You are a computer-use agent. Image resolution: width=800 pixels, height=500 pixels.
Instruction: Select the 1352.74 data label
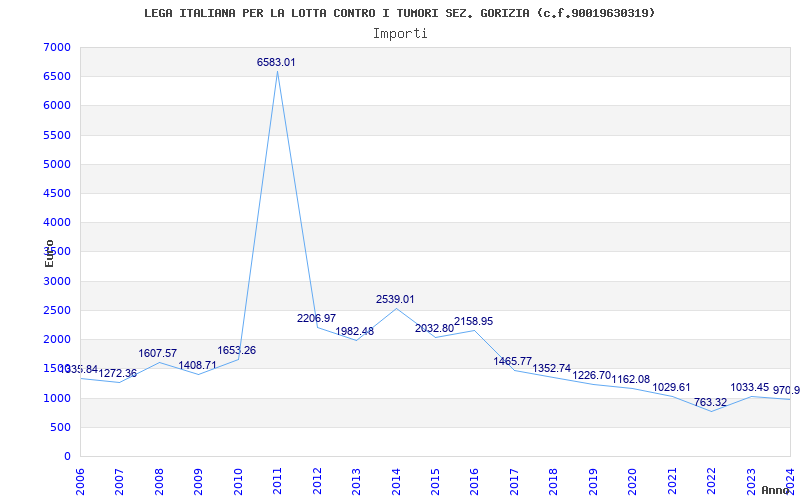(552, 368)
